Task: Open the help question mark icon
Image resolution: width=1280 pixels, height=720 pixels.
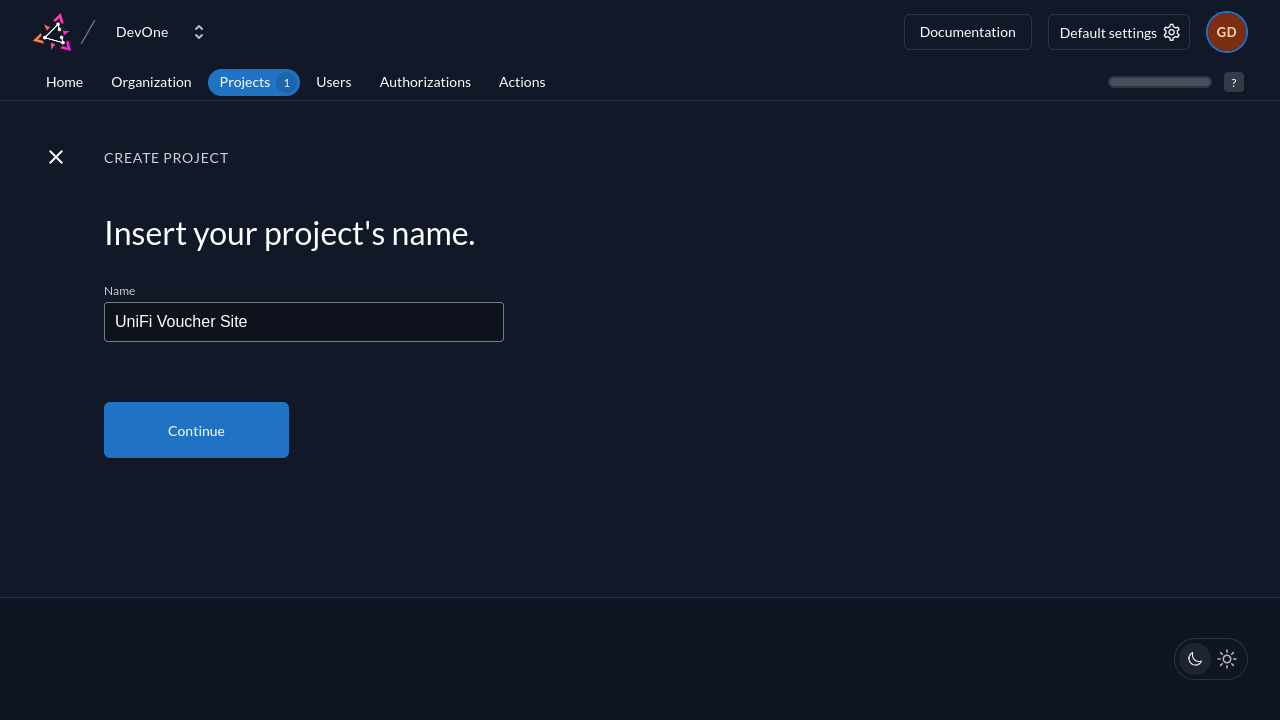Action: click(1233, 82)
